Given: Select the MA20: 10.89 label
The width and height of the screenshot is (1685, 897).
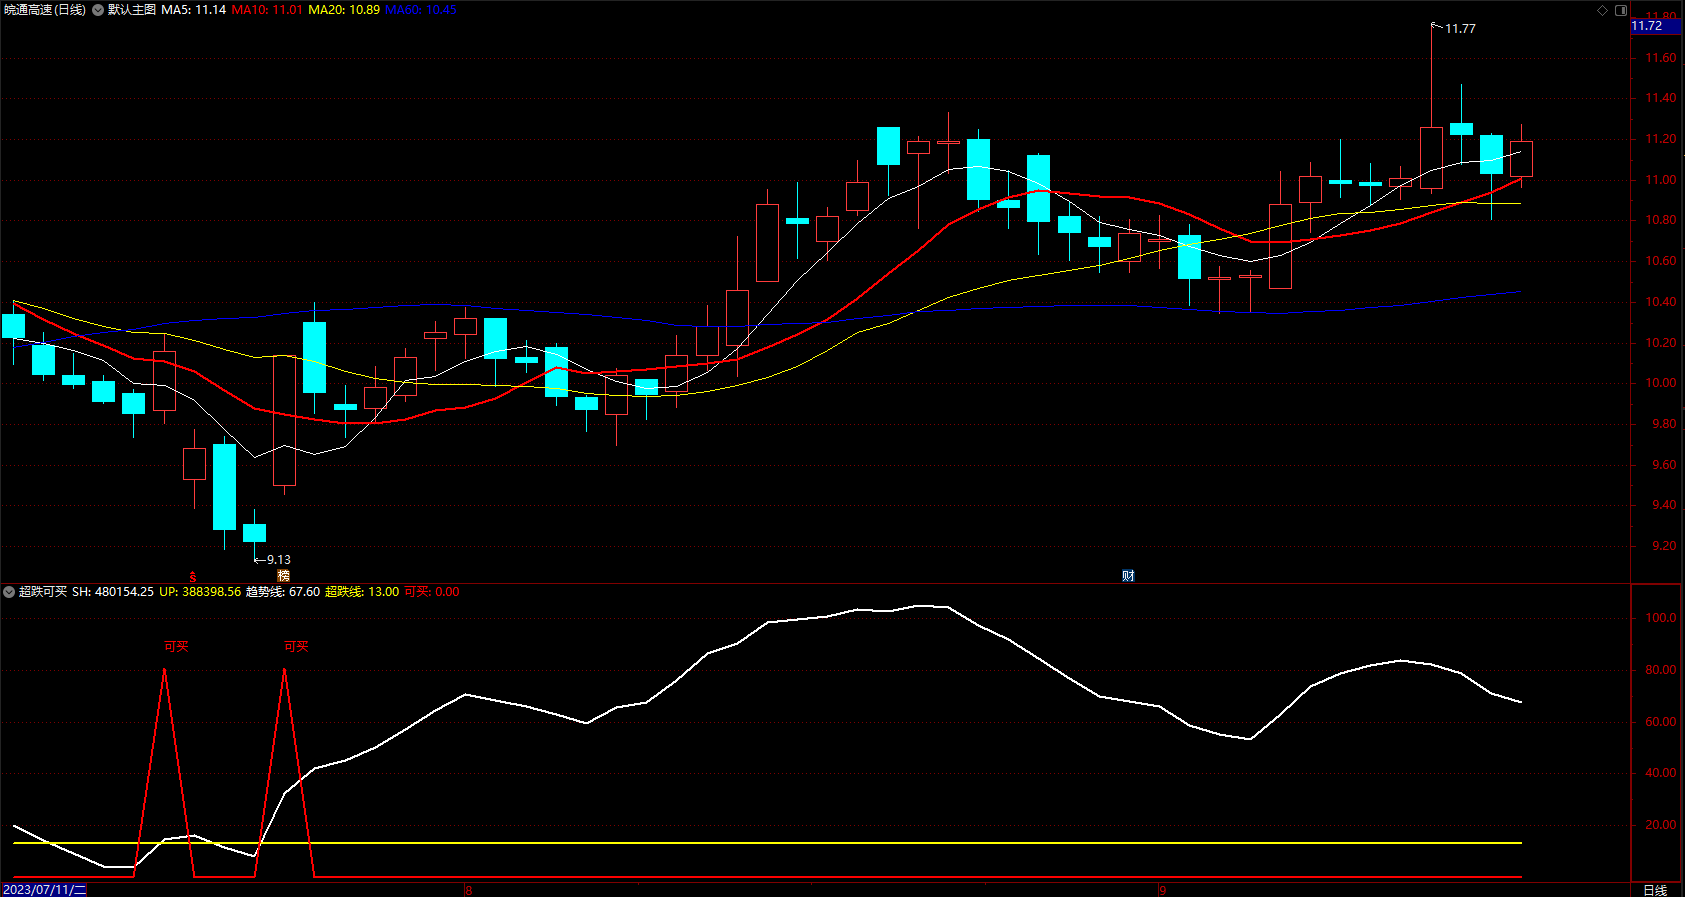Looking at the screenshot, I should click(344, 10).
